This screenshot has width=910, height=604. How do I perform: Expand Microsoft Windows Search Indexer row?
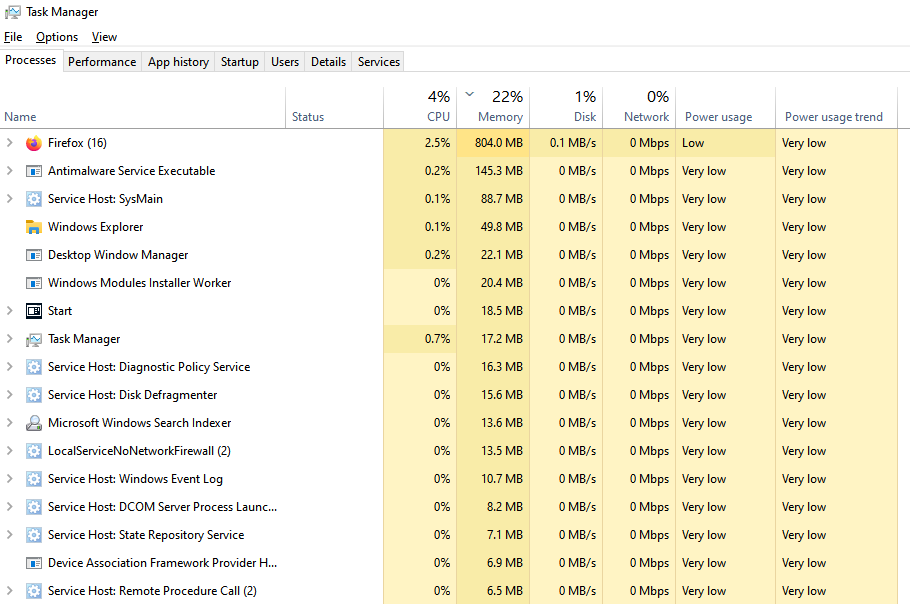9,422
